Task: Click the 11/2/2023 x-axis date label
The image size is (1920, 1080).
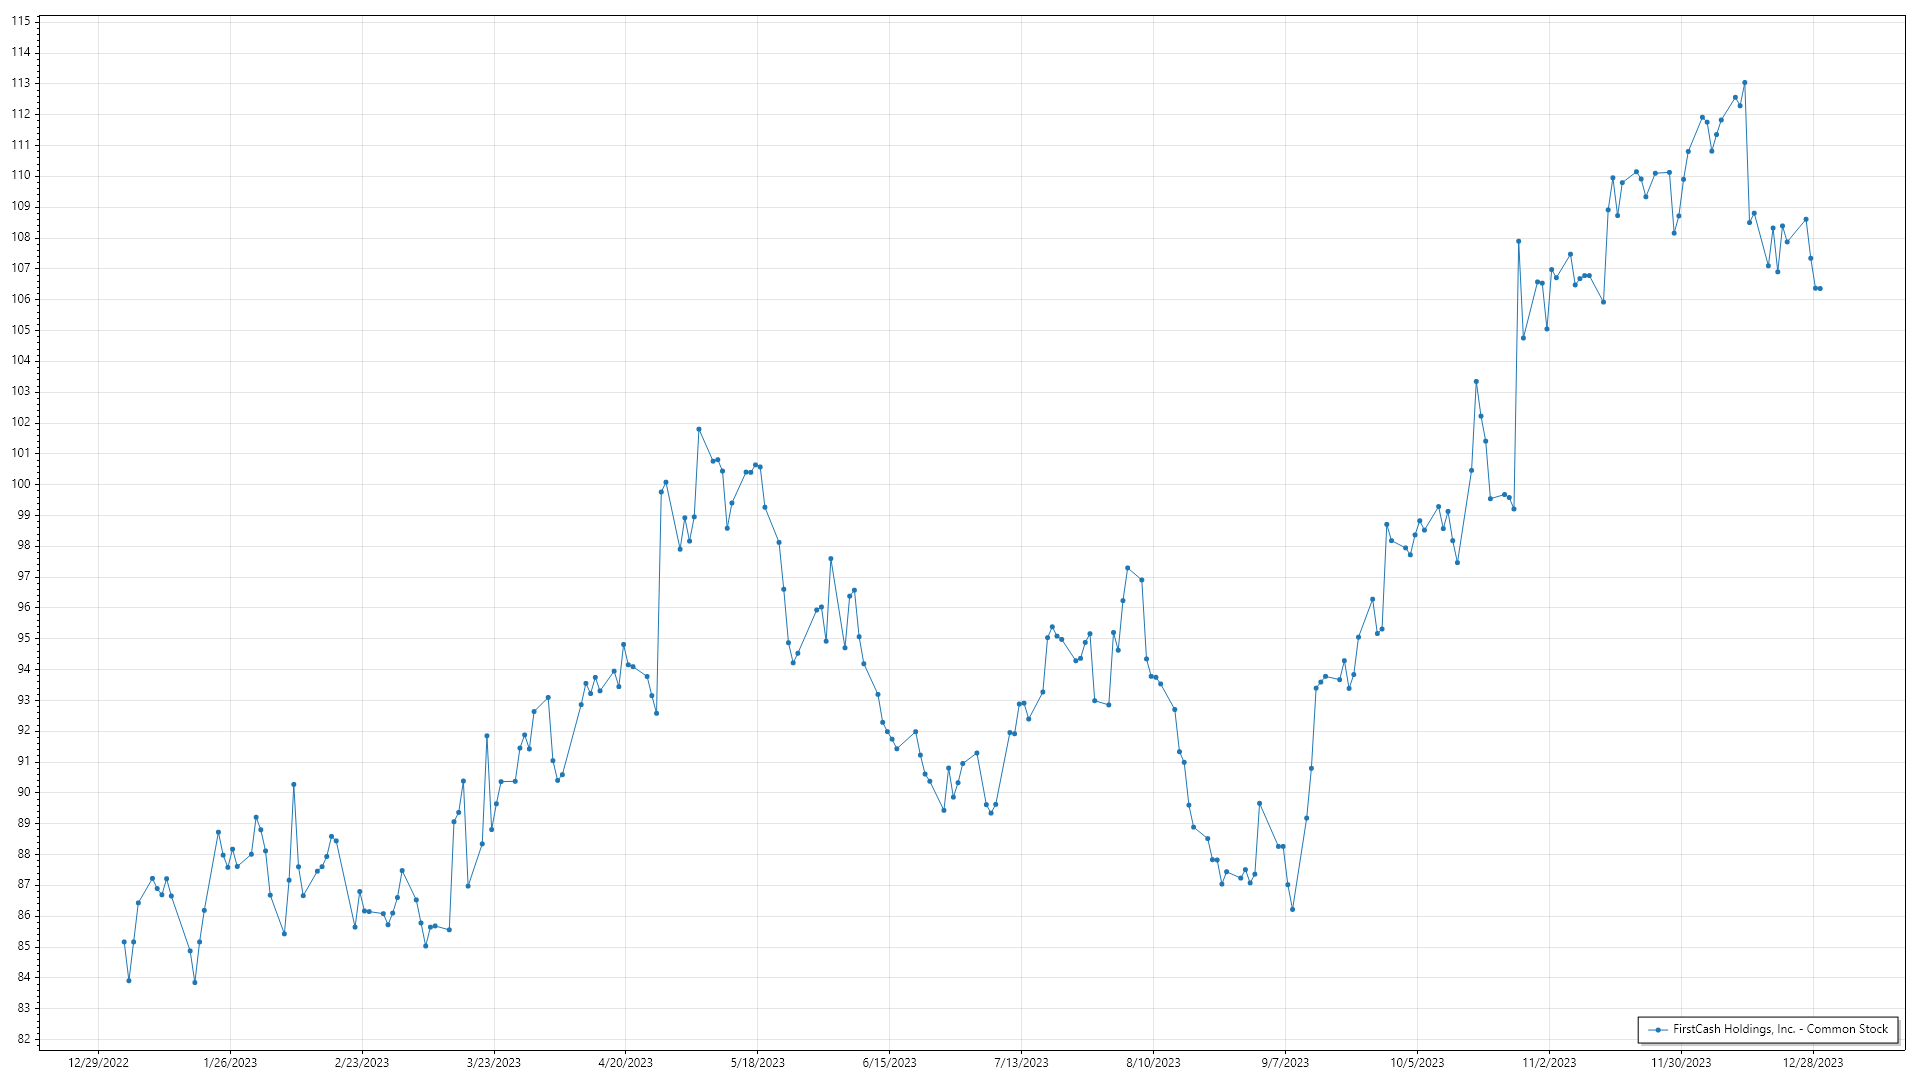Action: click(x=1549, y=1063)
